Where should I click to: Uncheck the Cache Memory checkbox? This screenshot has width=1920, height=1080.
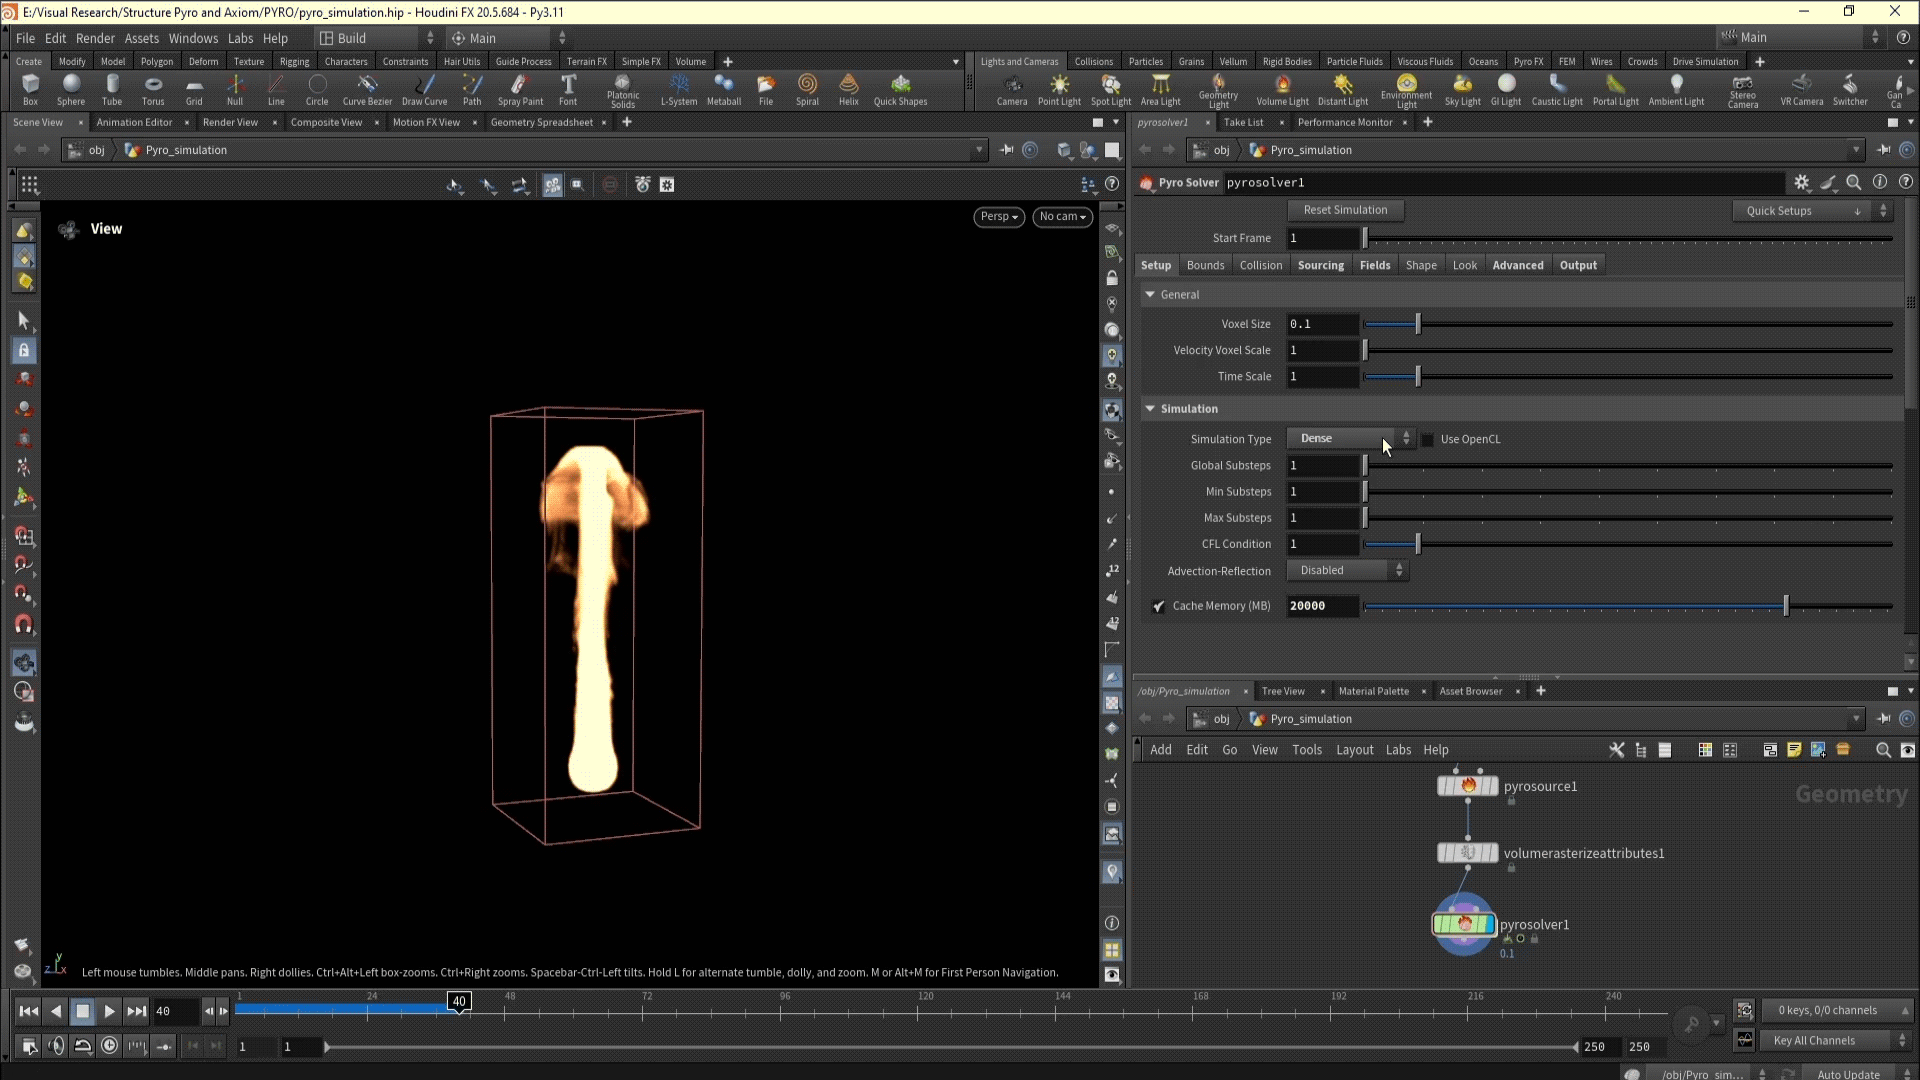1158,606
